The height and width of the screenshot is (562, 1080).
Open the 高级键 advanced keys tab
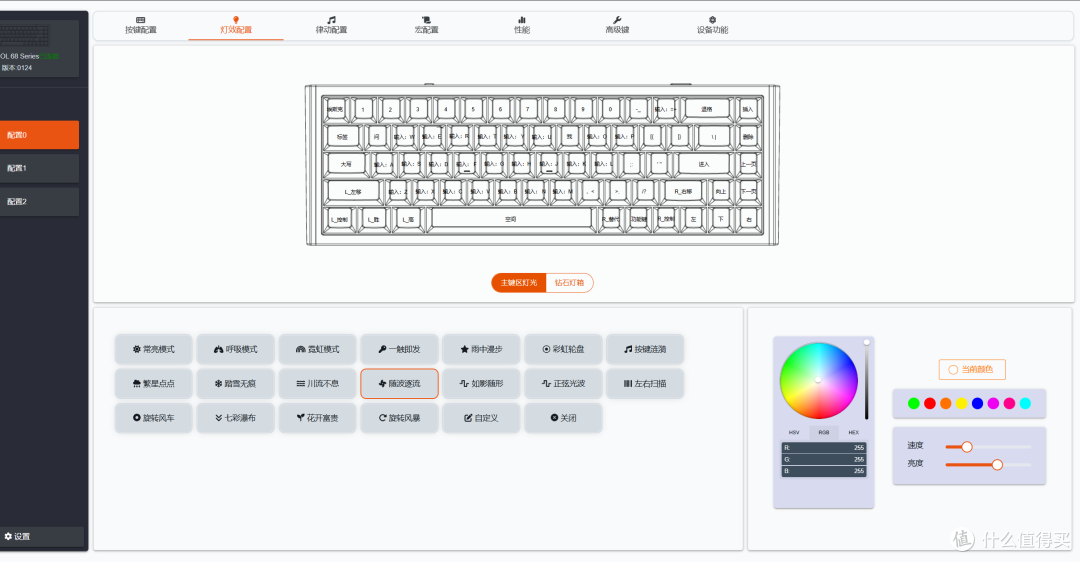[x=617, y=25]
